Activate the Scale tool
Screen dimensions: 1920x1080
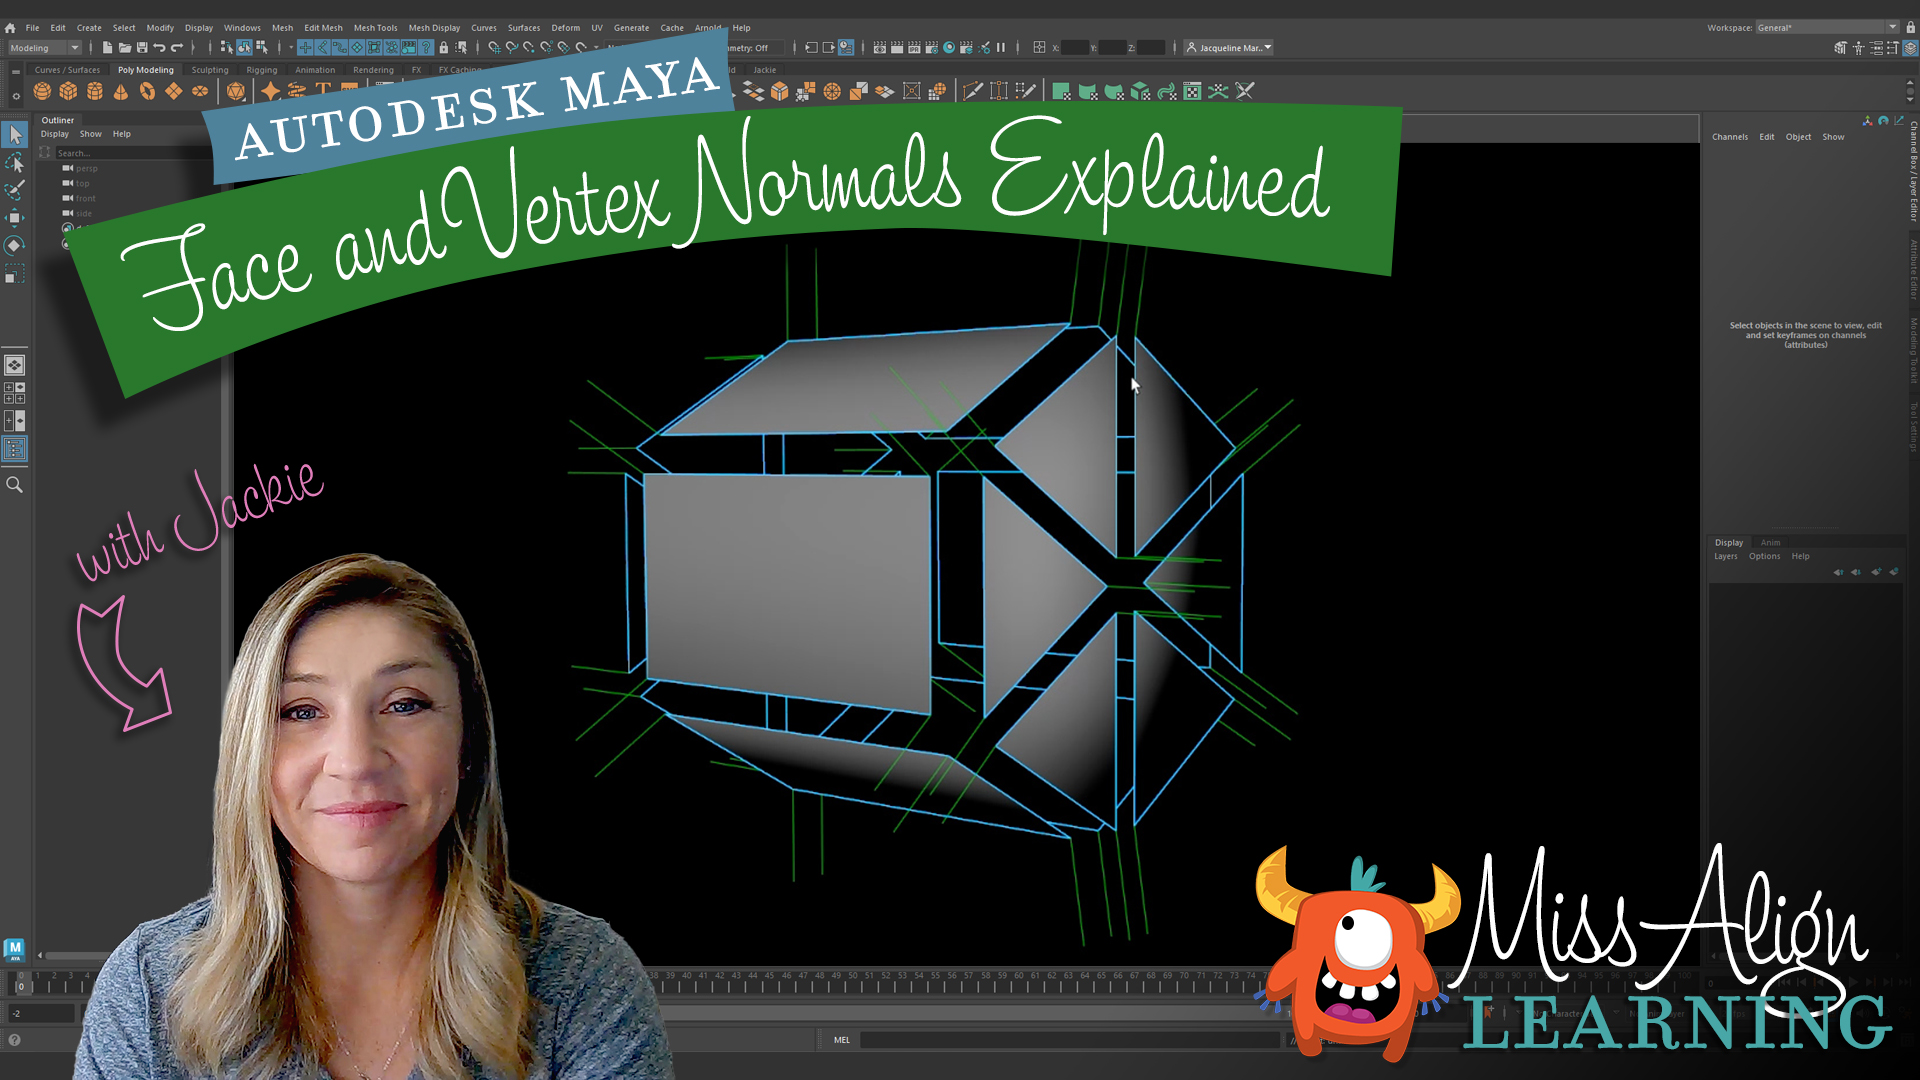click(x=15, y=273)
